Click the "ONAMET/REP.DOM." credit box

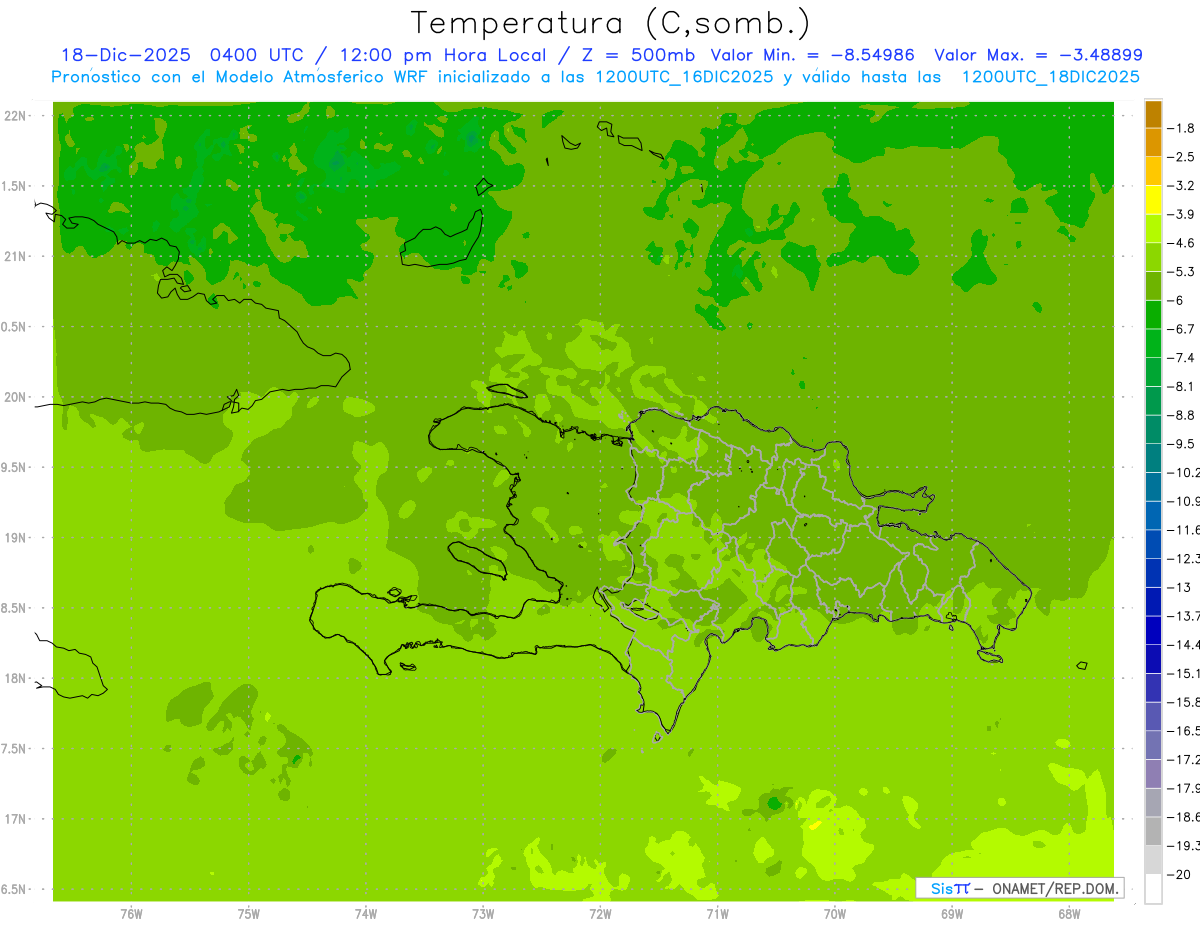(1020, 888)
